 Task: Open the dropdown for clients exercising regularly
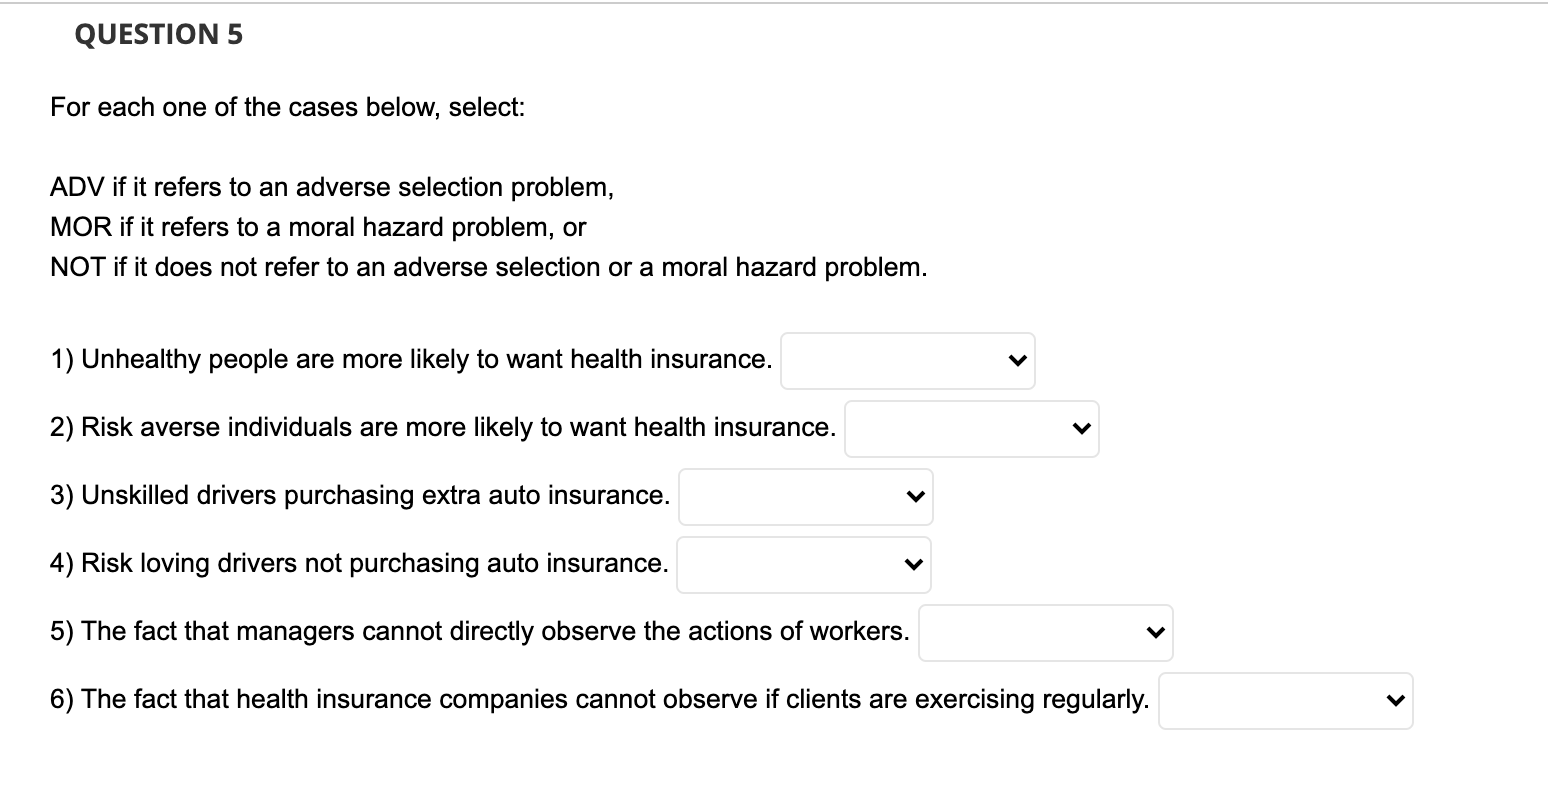point(1284,701)
